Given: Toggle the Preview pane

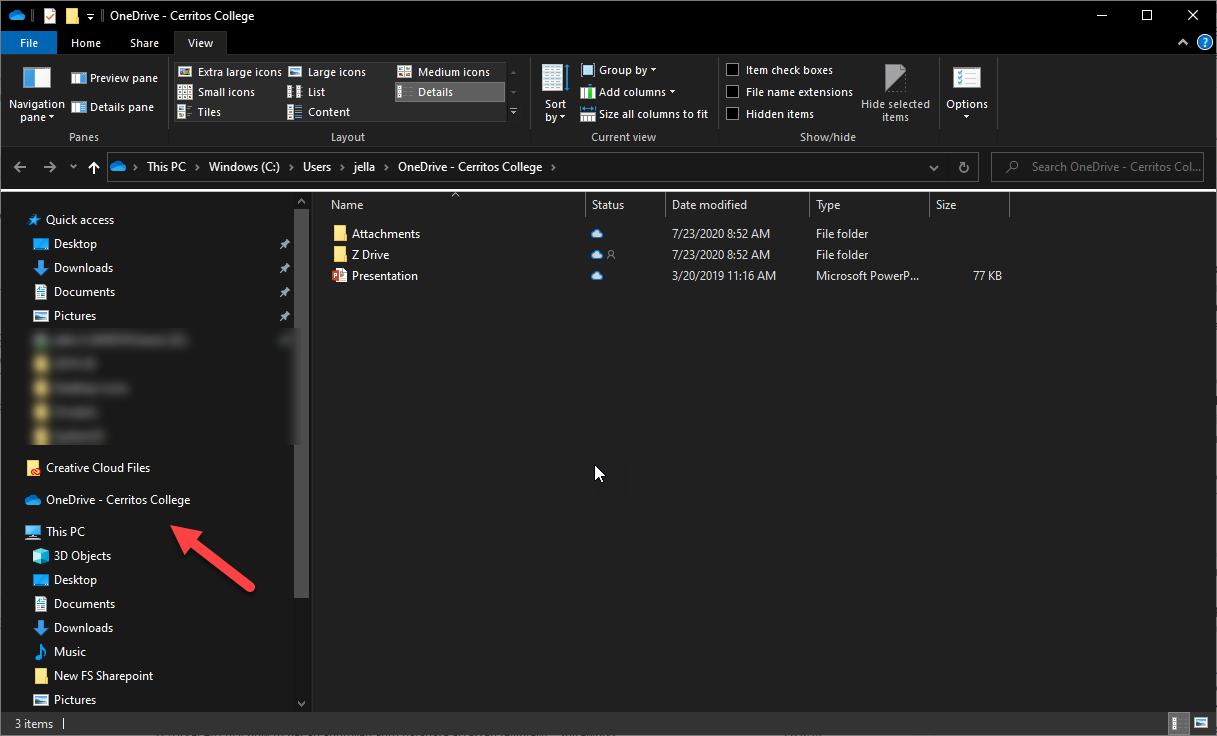Looking at the screenshot, I should click(x=114, y=78).
